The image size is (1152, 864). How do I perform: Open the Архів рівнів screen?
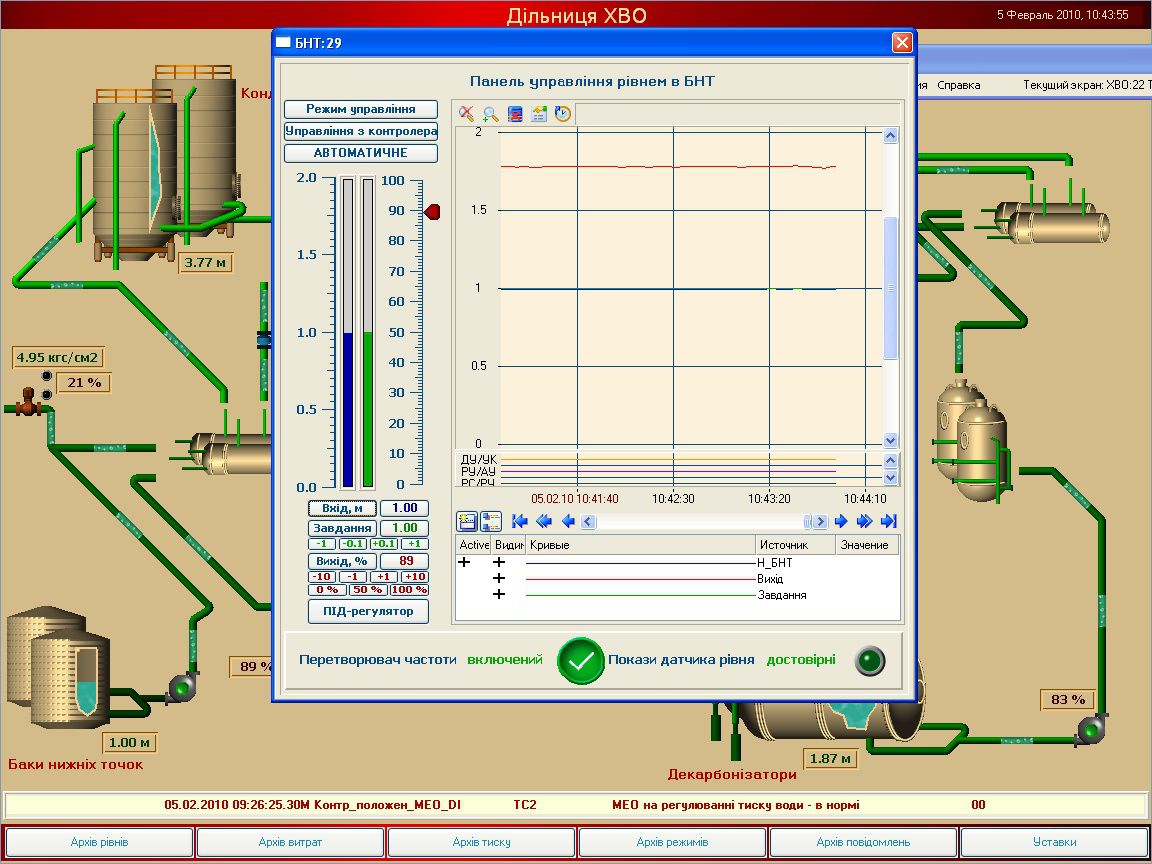point(99,842)
